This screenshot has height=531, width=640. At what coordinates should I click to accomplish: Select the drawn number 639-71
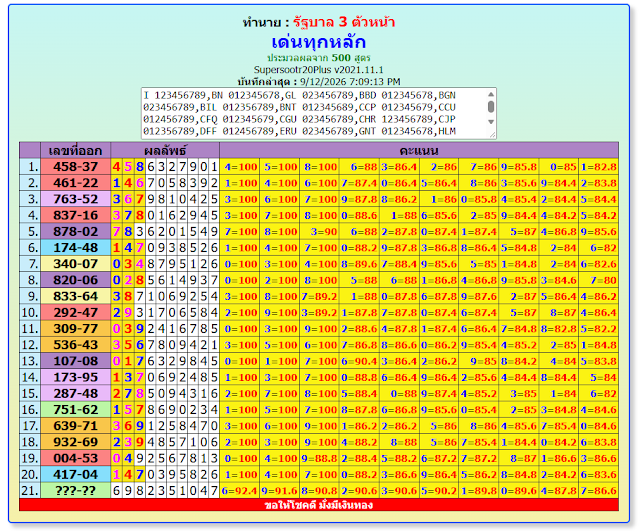tap(76, 426)
